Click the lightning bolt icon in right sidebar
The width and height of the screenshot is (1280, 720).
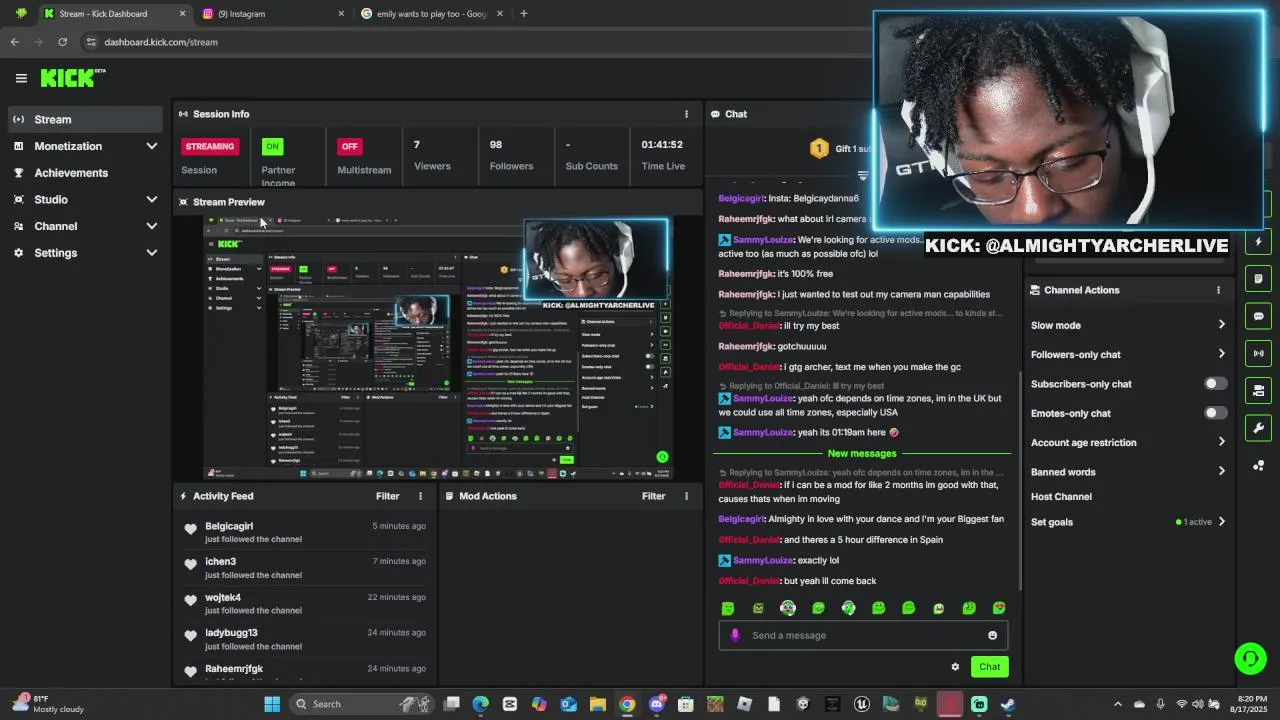(x=1258, y=241)
